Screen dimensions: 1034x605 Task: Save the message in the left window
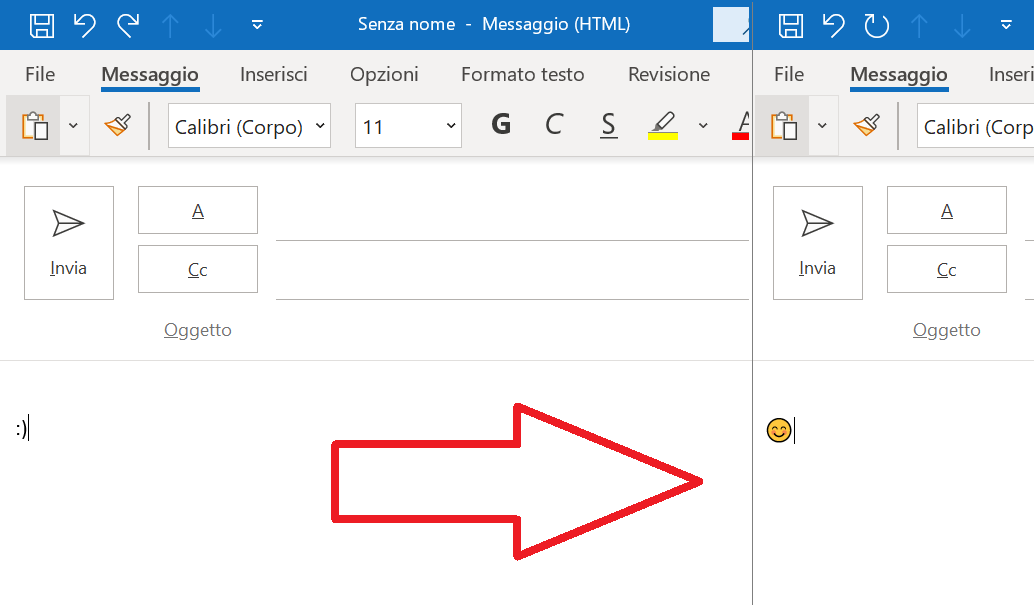point(42,25)
